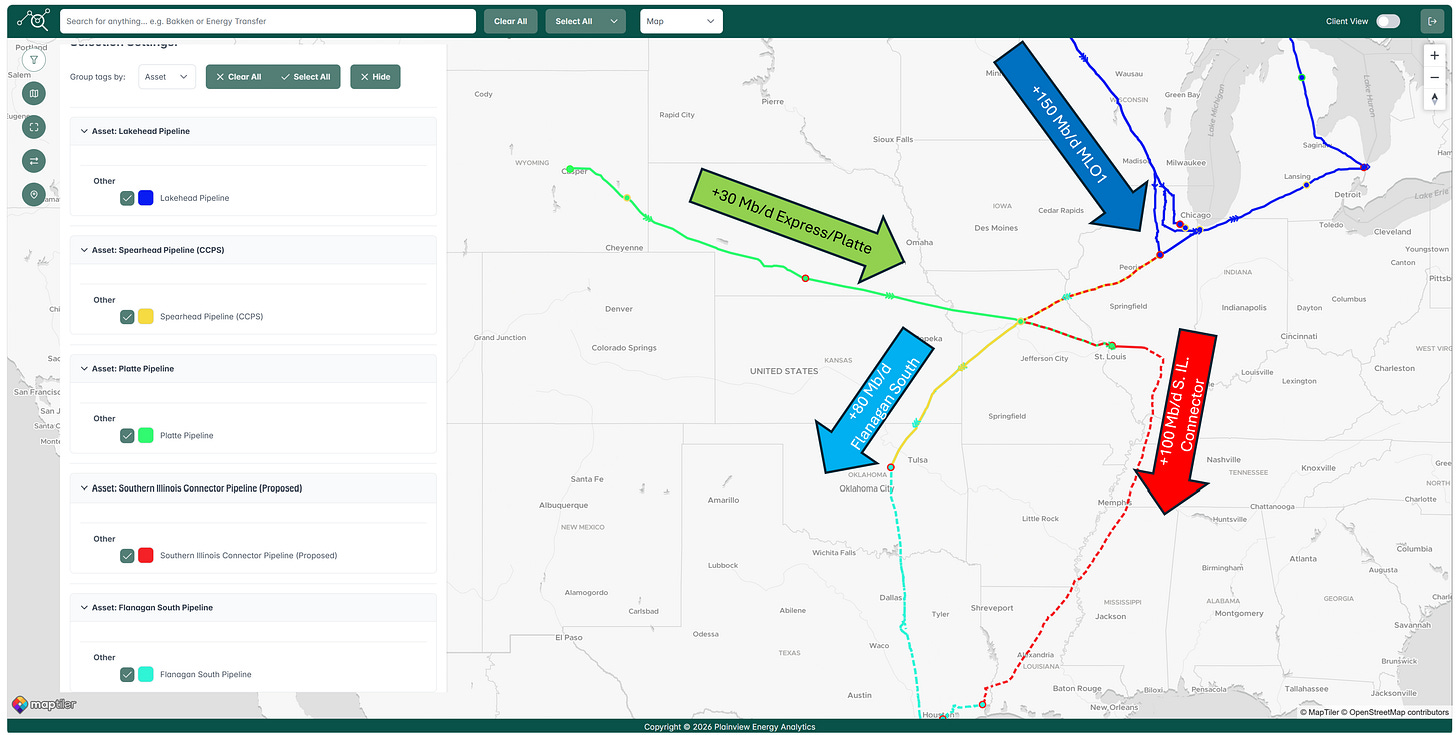
Task: Open the Group tags by Asset dropdown
Action: (167, 77)
